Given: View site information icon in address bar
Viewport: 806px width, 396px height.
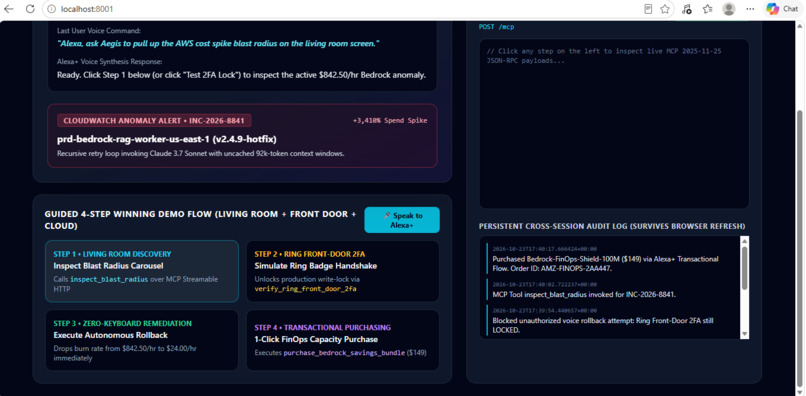Looking at the screenshot, I should click(x=51, y=9).
